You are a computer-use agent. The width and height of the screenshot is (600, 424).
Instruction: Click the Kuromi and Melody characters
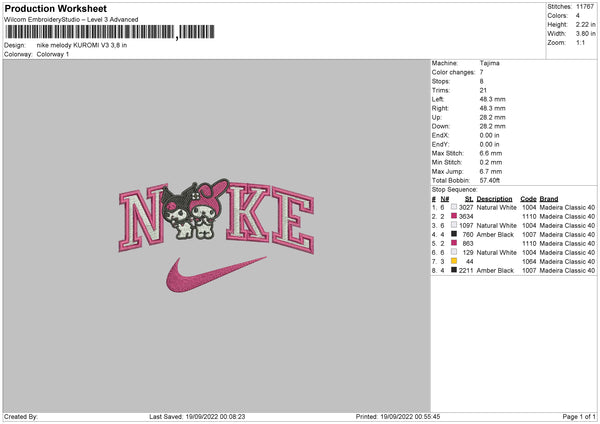(x=195, y=209)
